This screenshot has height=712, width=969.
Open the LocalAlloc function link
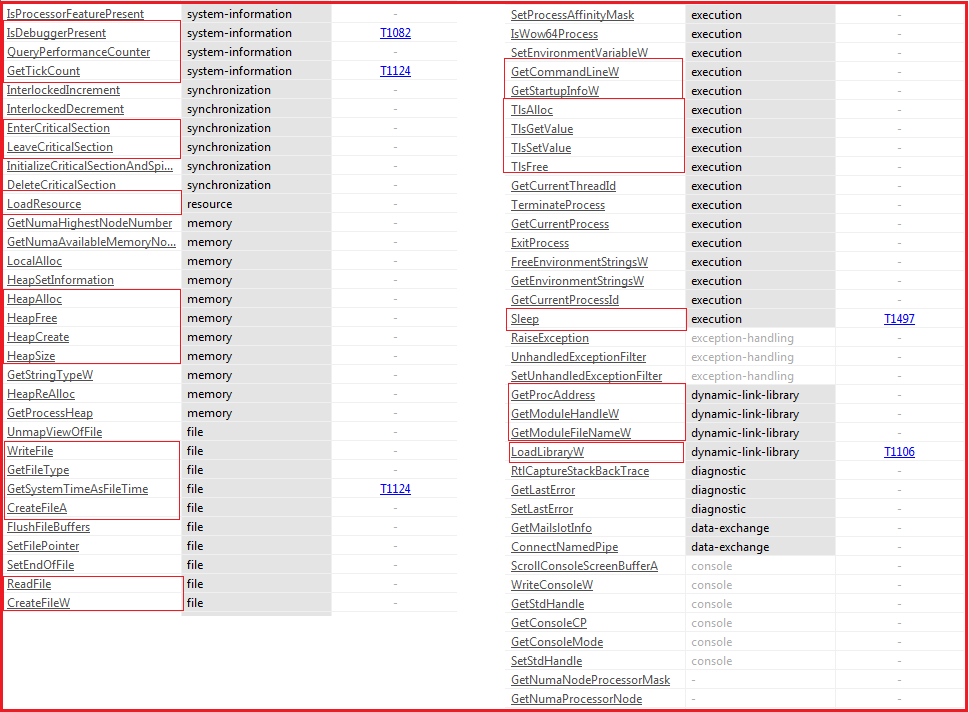(x=35, y=261)
